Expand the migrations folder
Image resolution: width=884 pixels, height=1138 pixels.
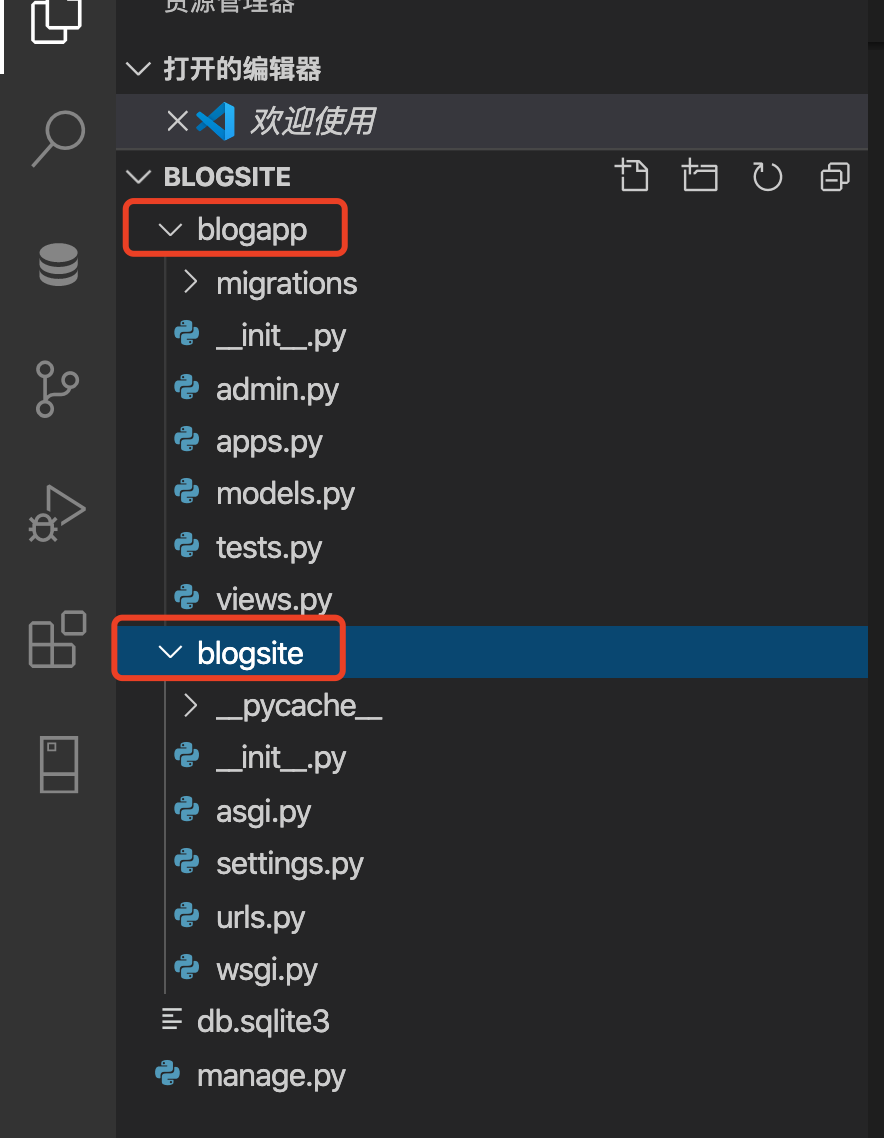pos(189,283)
